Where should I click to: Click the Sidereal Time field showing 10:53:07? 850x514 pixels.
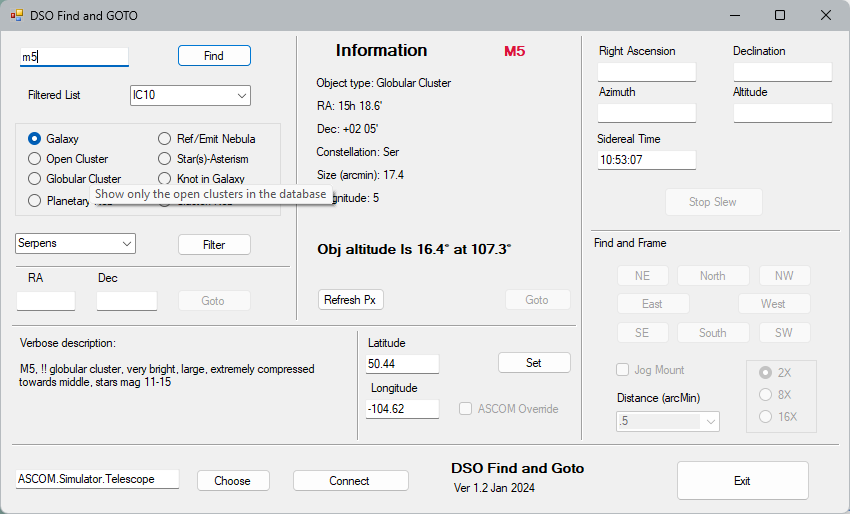click(x=647, y=160)
